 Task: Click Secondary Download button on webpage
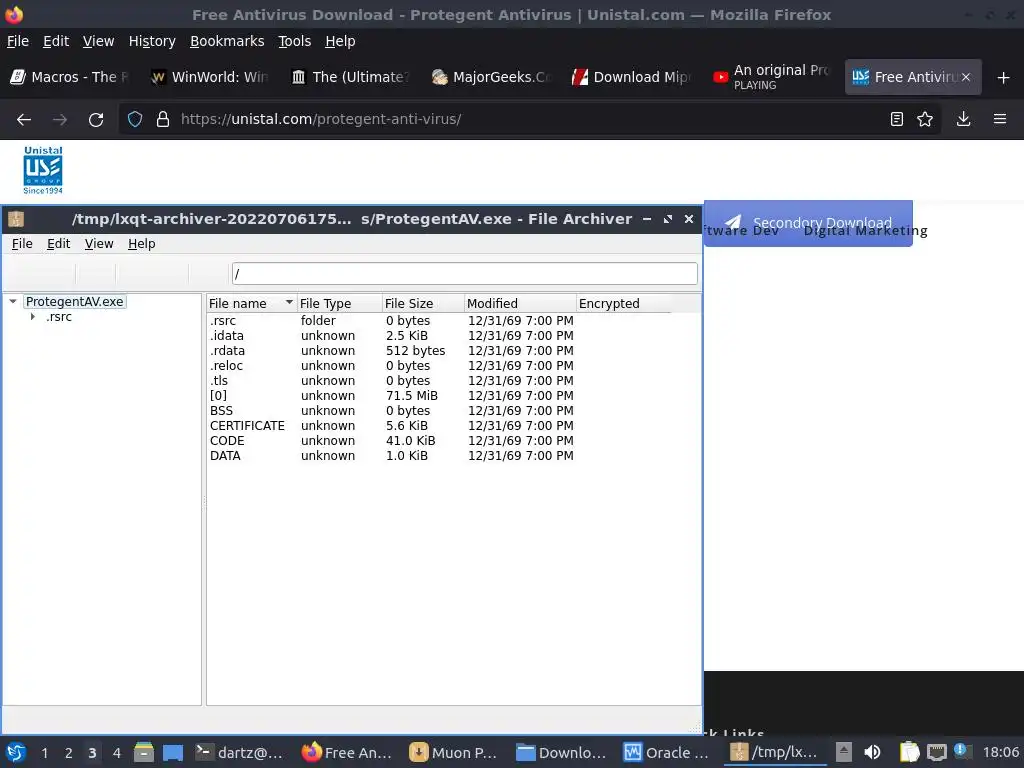click(808, 223)
